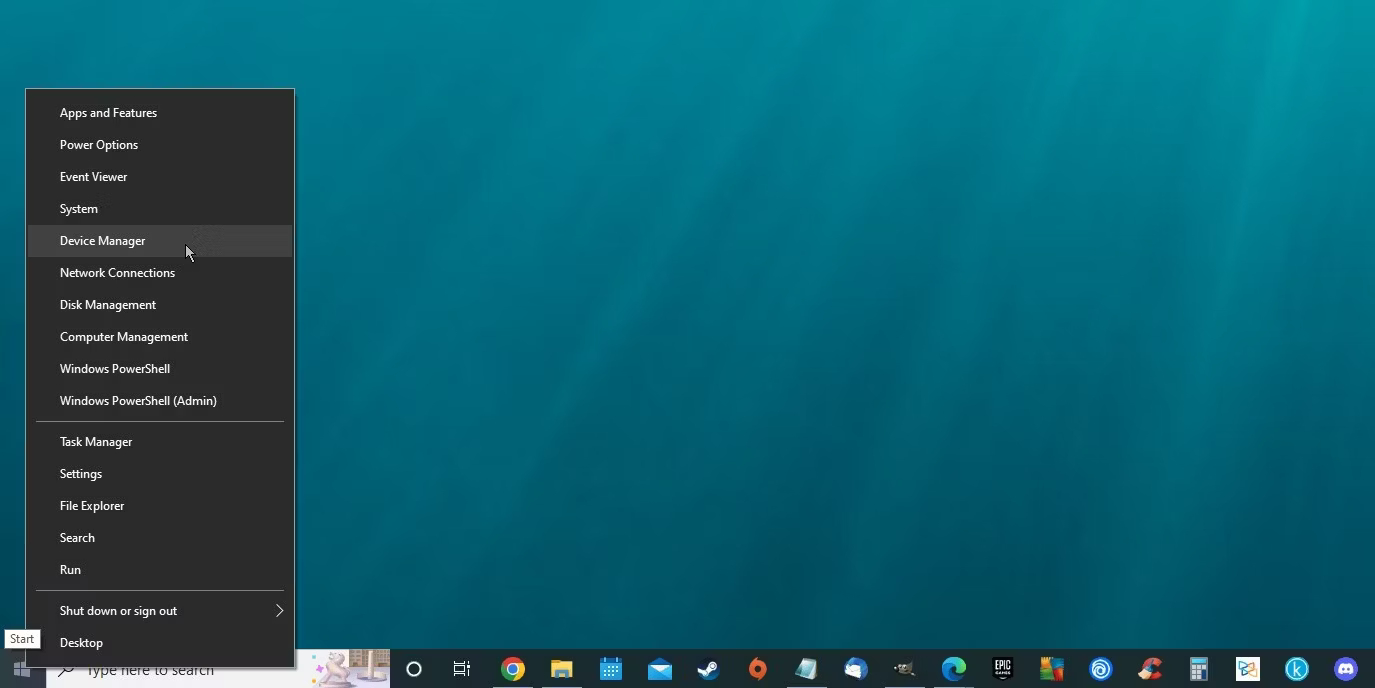Open Settings from the menu
This screenshot has height=688, width=1375.
tap(160, 474)
